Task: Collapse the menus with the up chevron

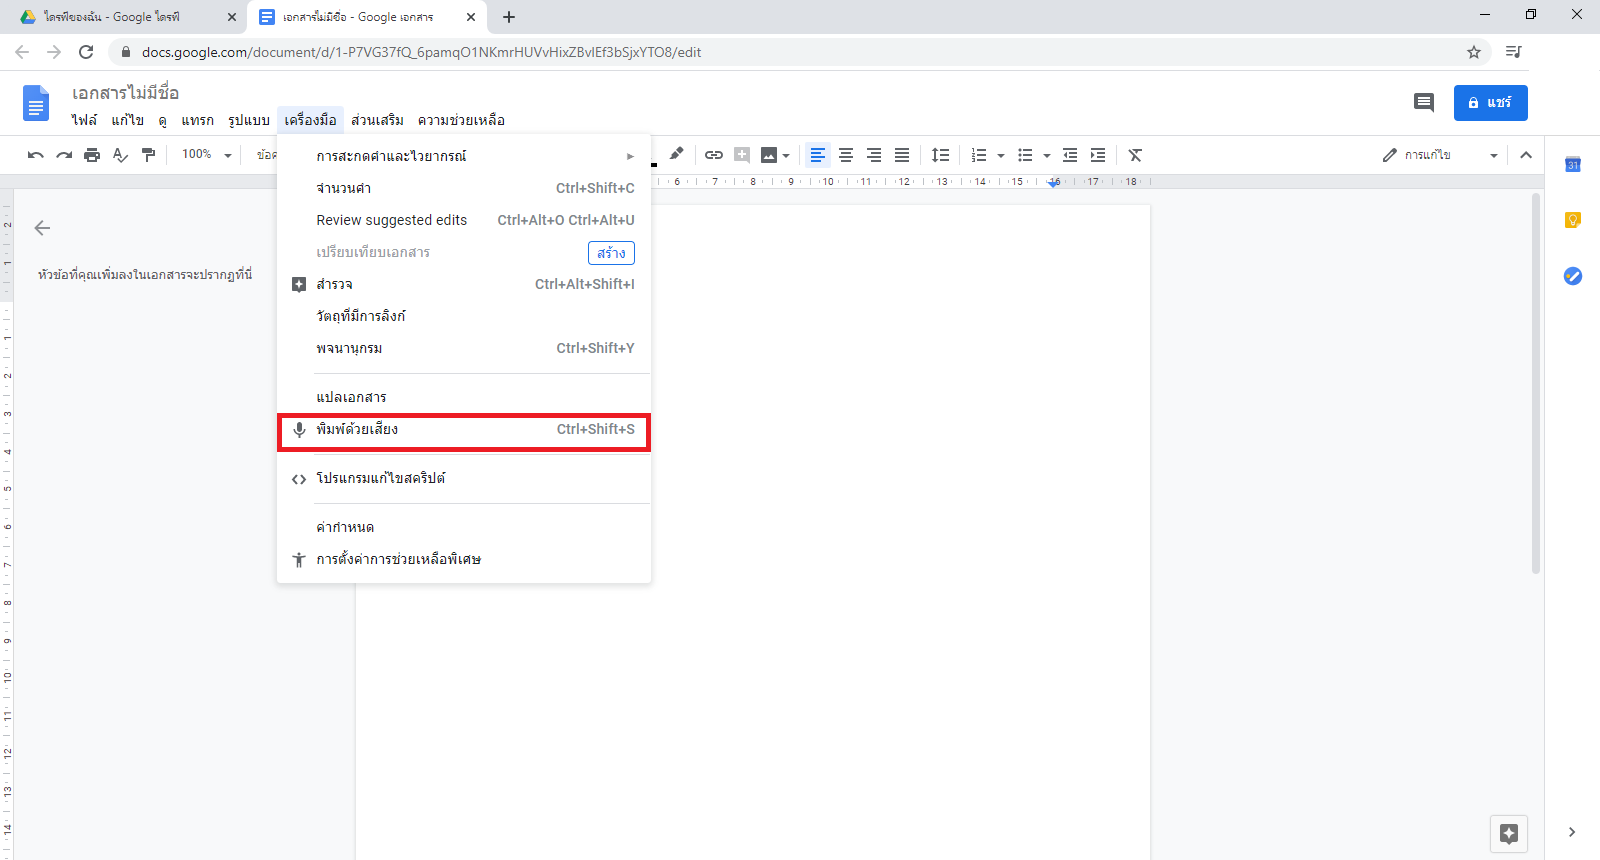Action: (x=1526, y=155)
